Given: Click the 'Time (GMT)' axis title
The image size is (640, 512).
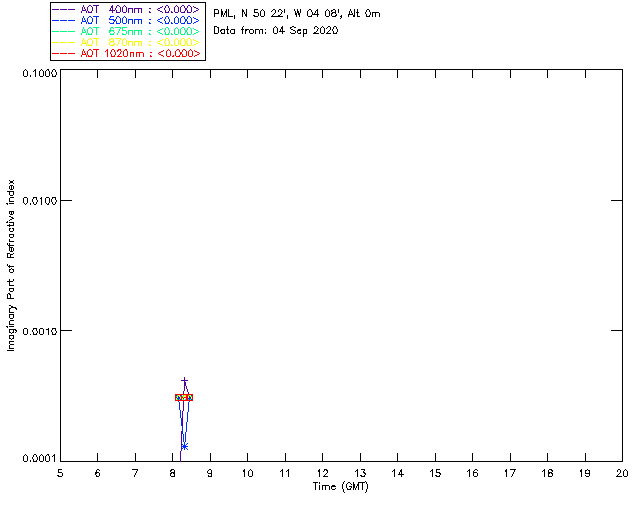Looking at the screenshot, I should [340, 487].
